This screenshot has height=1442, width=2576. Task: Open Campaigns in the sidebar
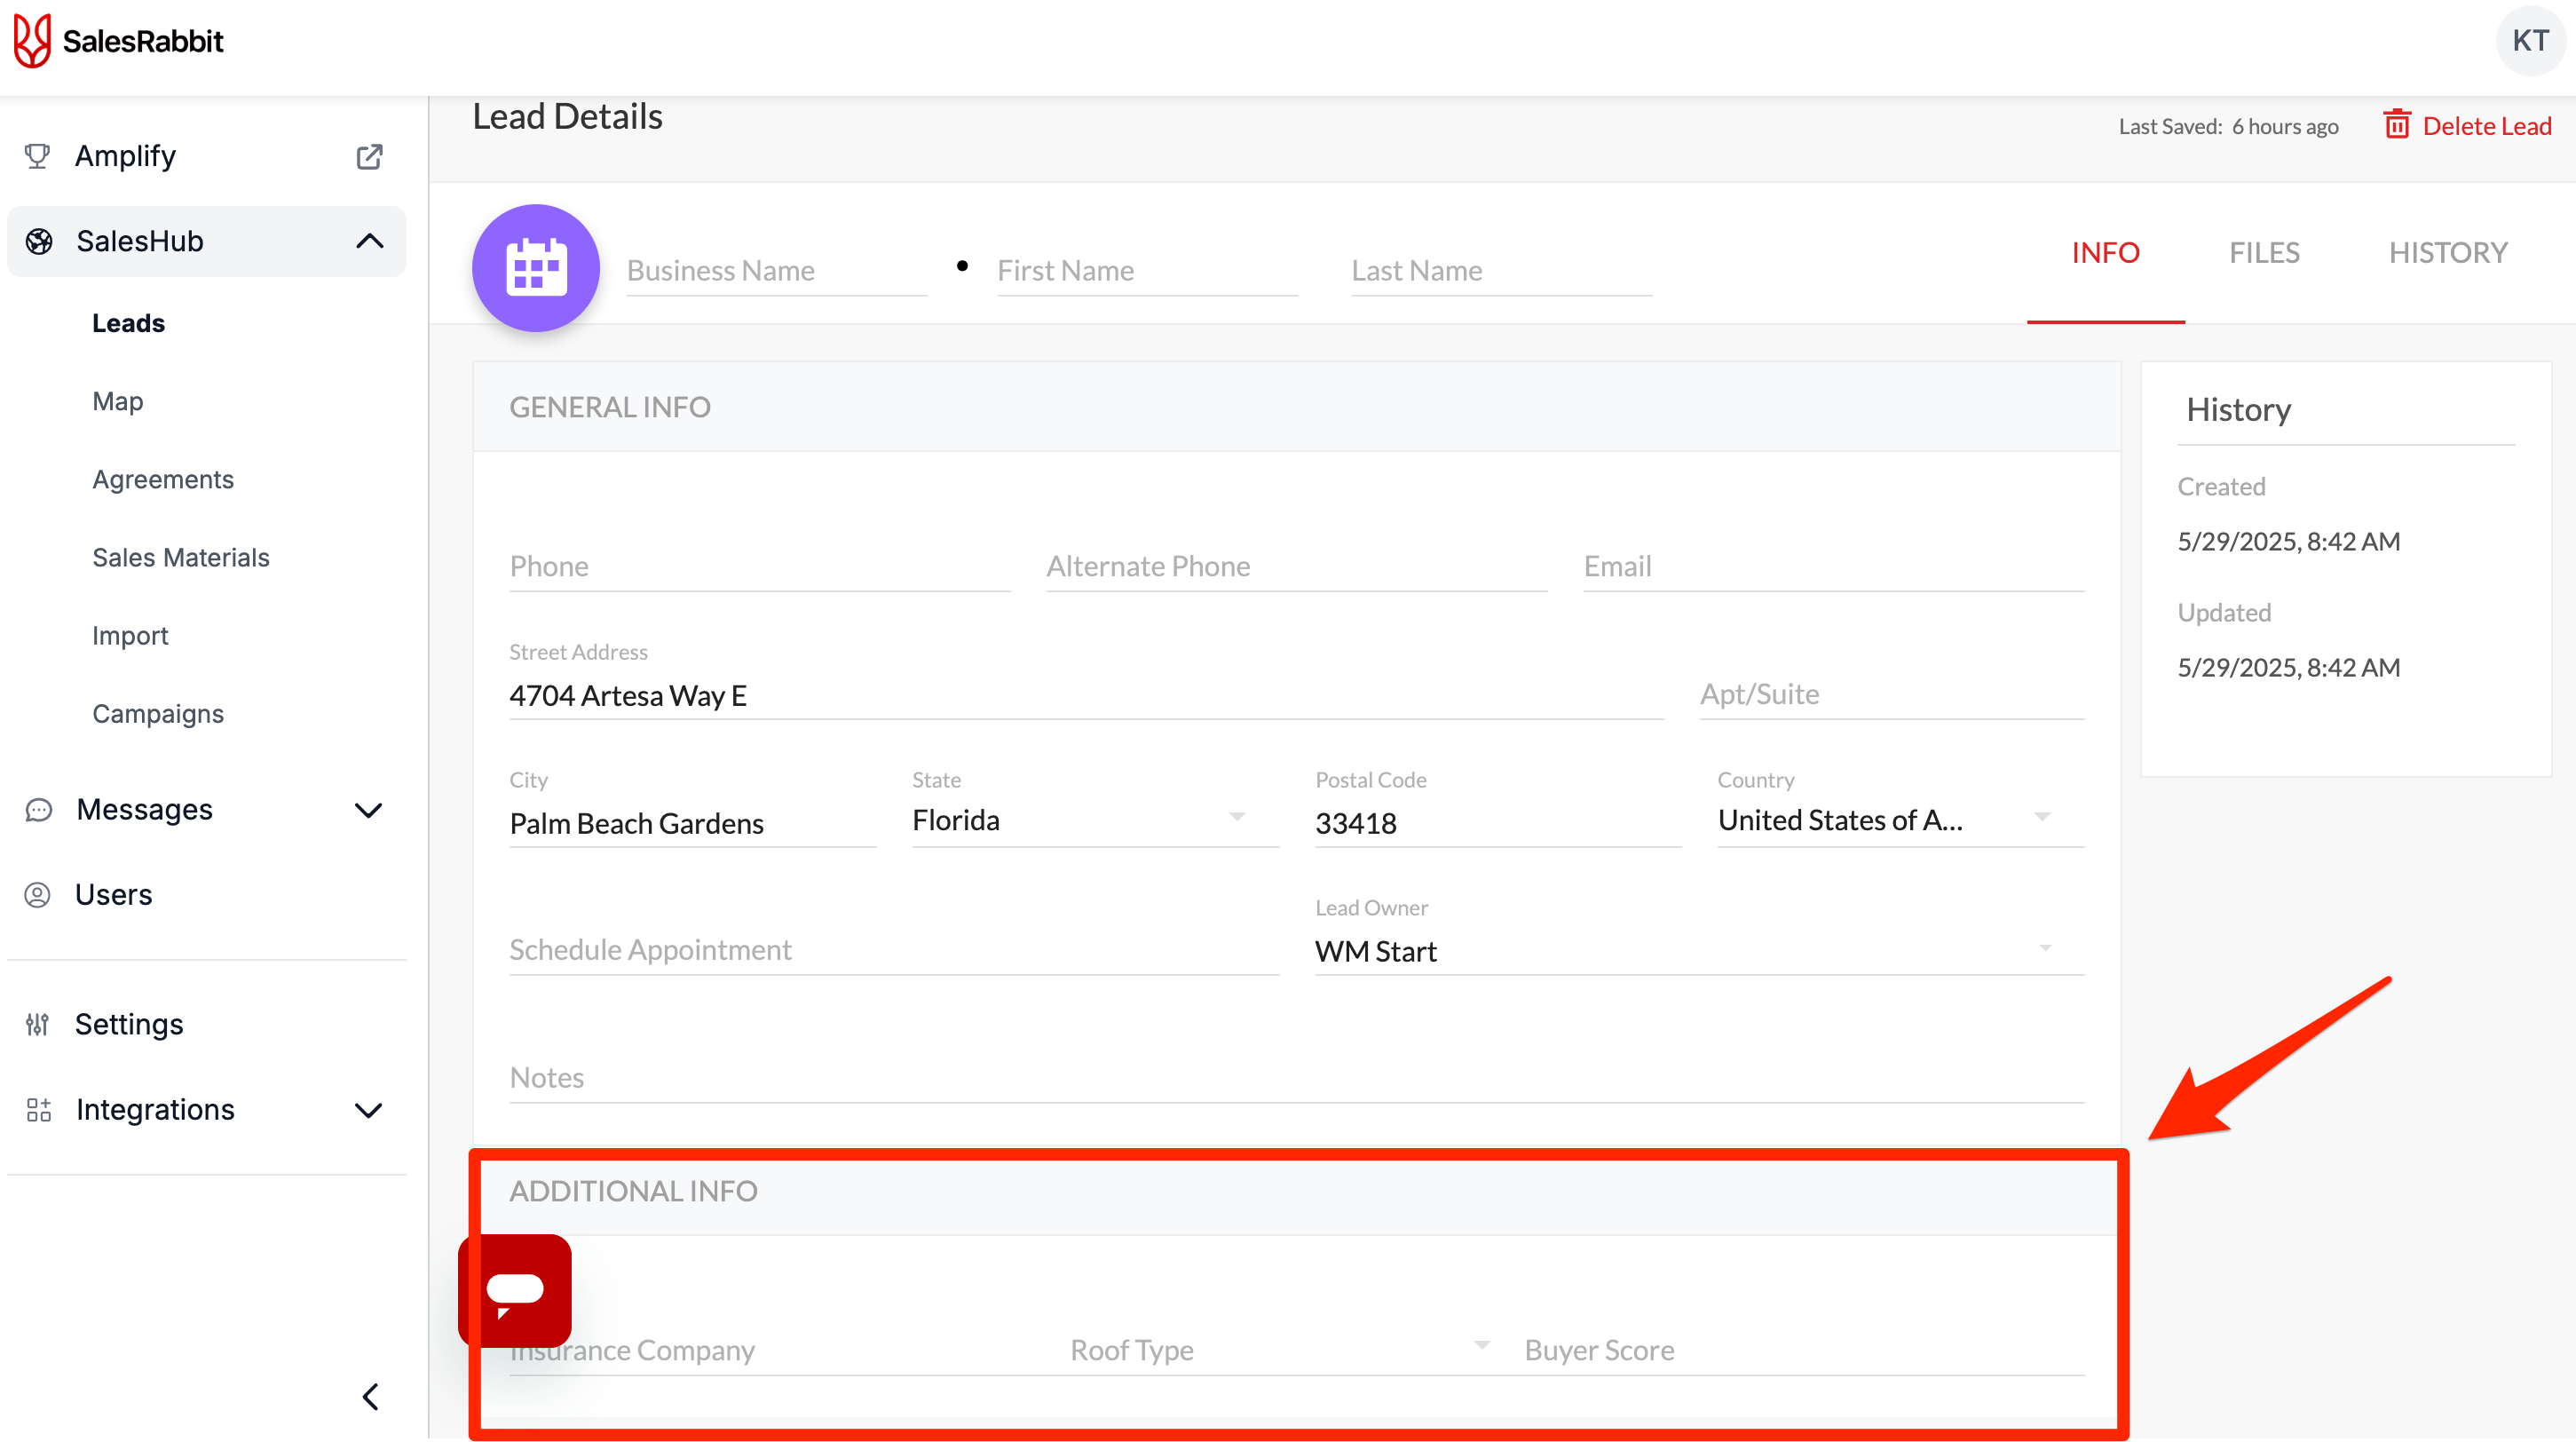[x=158, y=713]
